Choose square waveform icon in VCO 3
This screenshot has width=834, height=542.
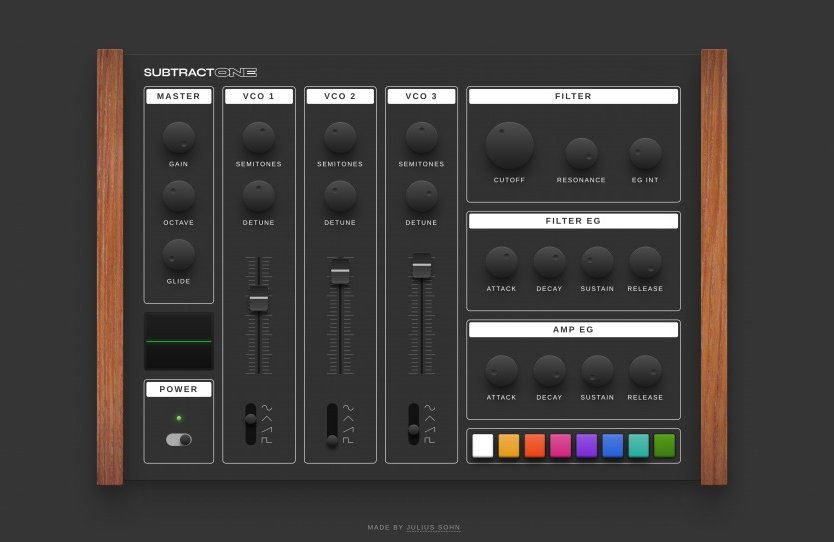click(429, 440)
